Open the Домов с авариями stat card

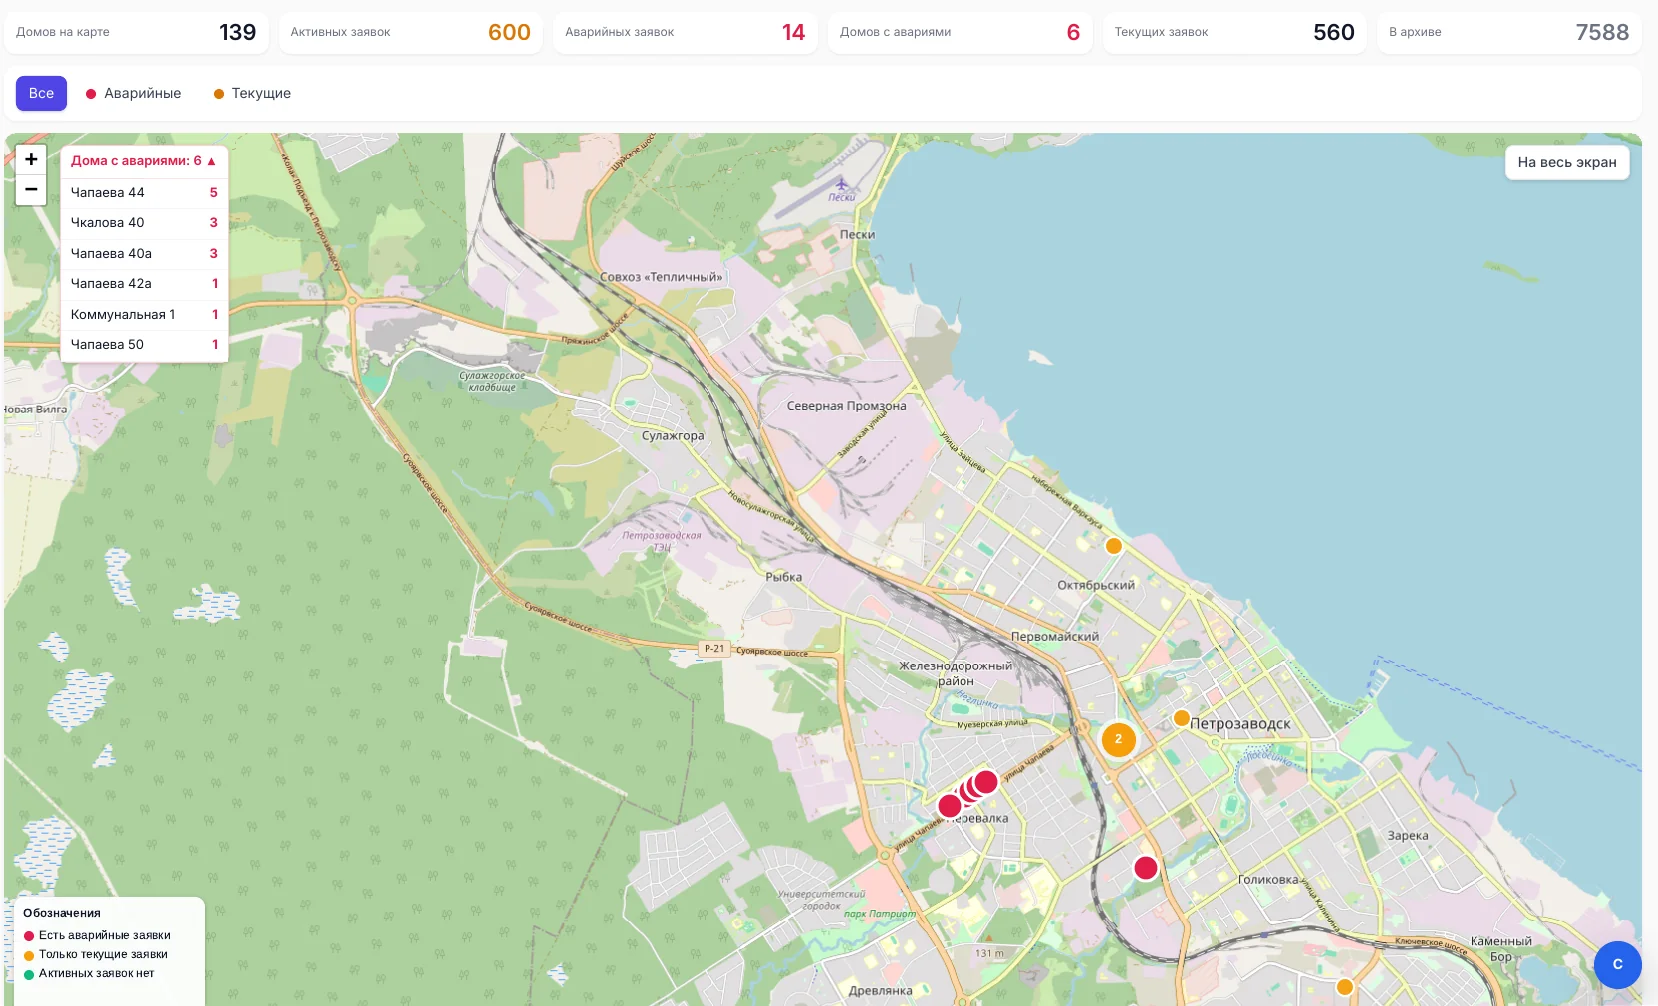pos(960,32)
